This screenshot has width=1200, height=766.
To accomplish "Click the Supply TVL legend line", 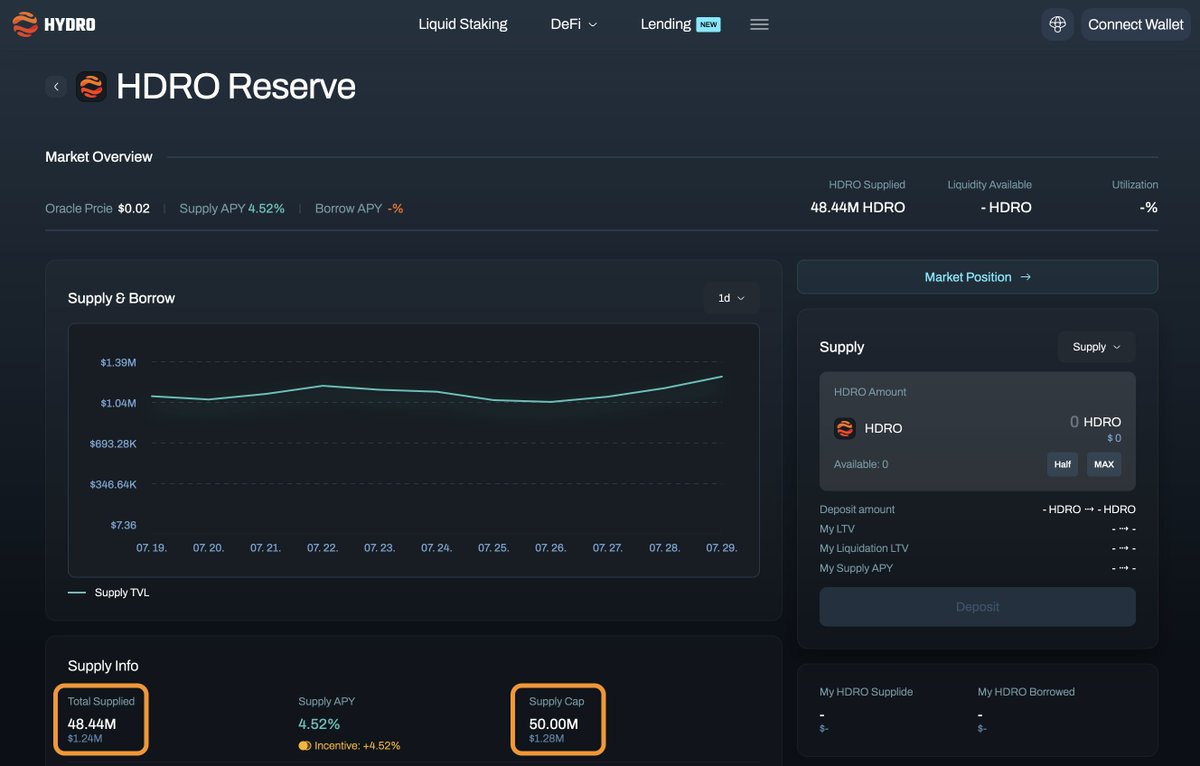I will (77, 592).
